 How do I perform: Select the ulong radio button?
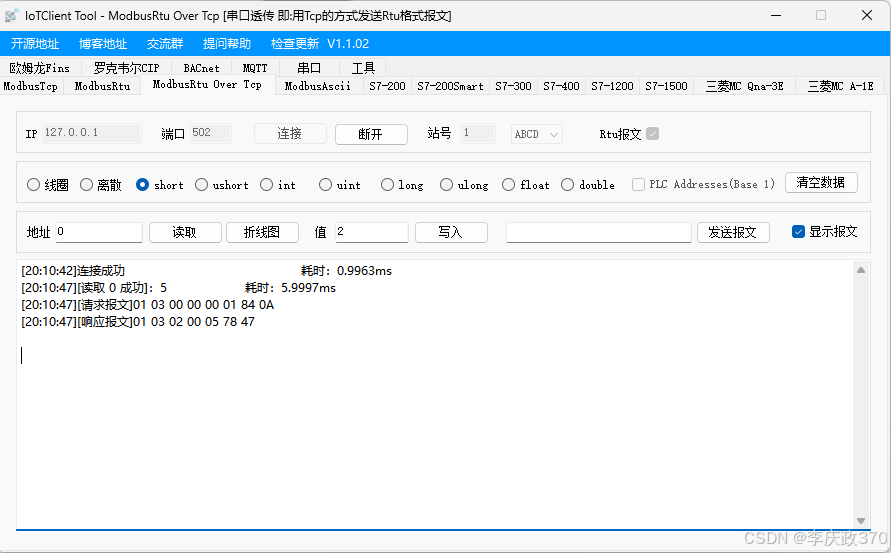447,185
